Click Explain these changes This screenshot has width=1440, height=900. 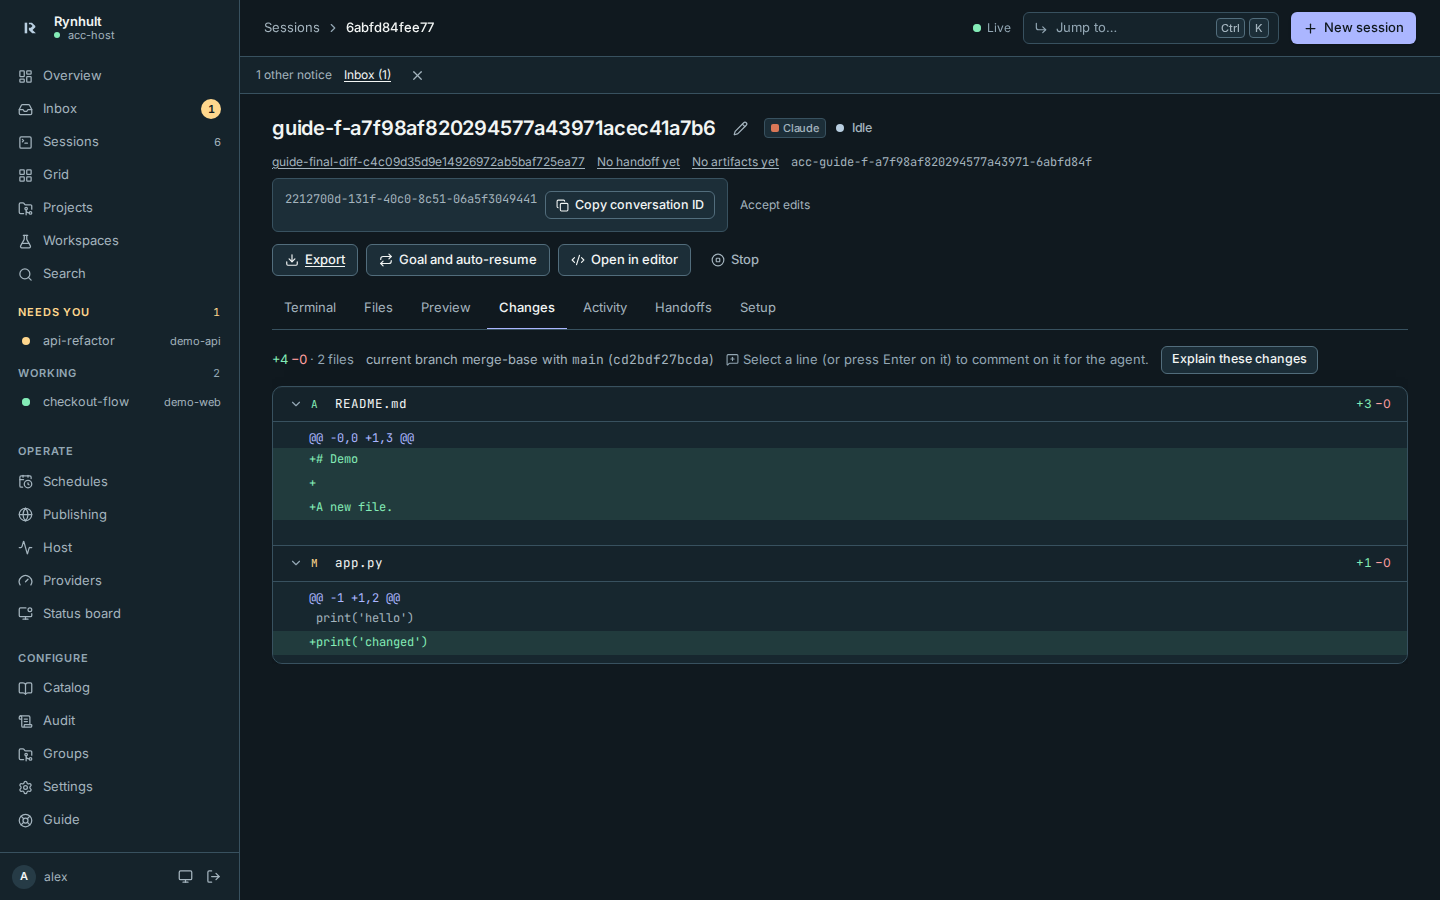pos(1239,360)
